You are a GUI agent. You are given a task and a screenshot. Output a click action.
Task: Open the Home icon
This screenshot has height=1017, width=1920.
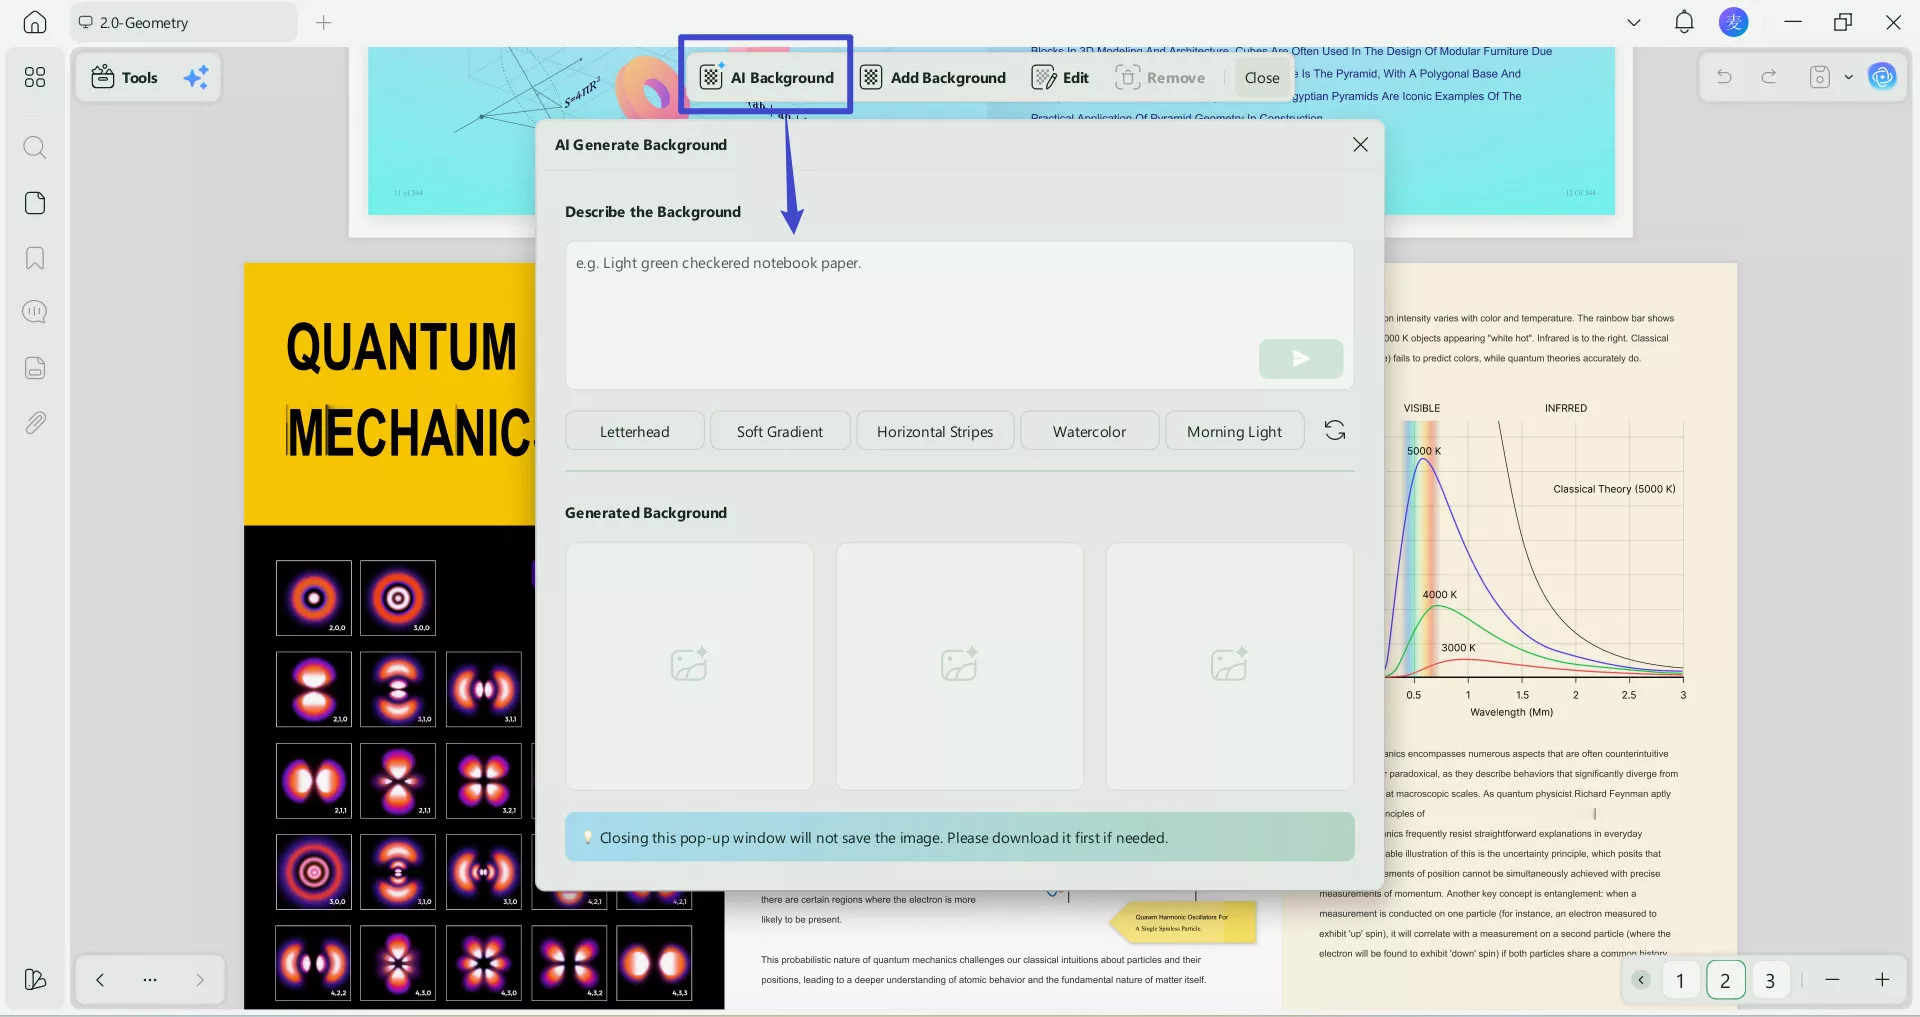click(x=35, y=22)
